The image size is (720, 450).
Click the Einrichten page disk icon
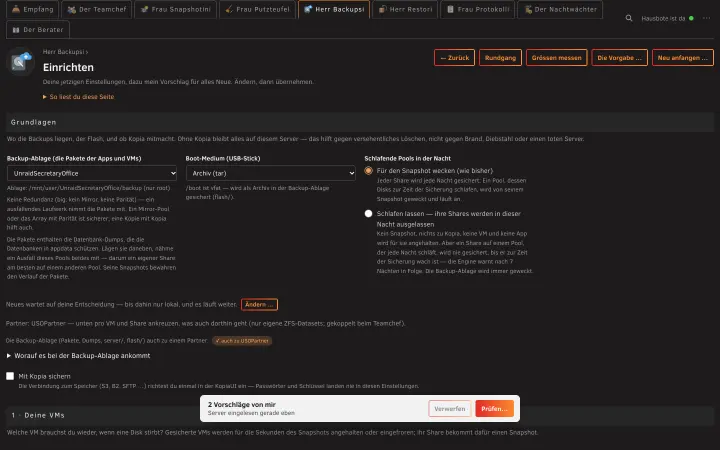21,62
